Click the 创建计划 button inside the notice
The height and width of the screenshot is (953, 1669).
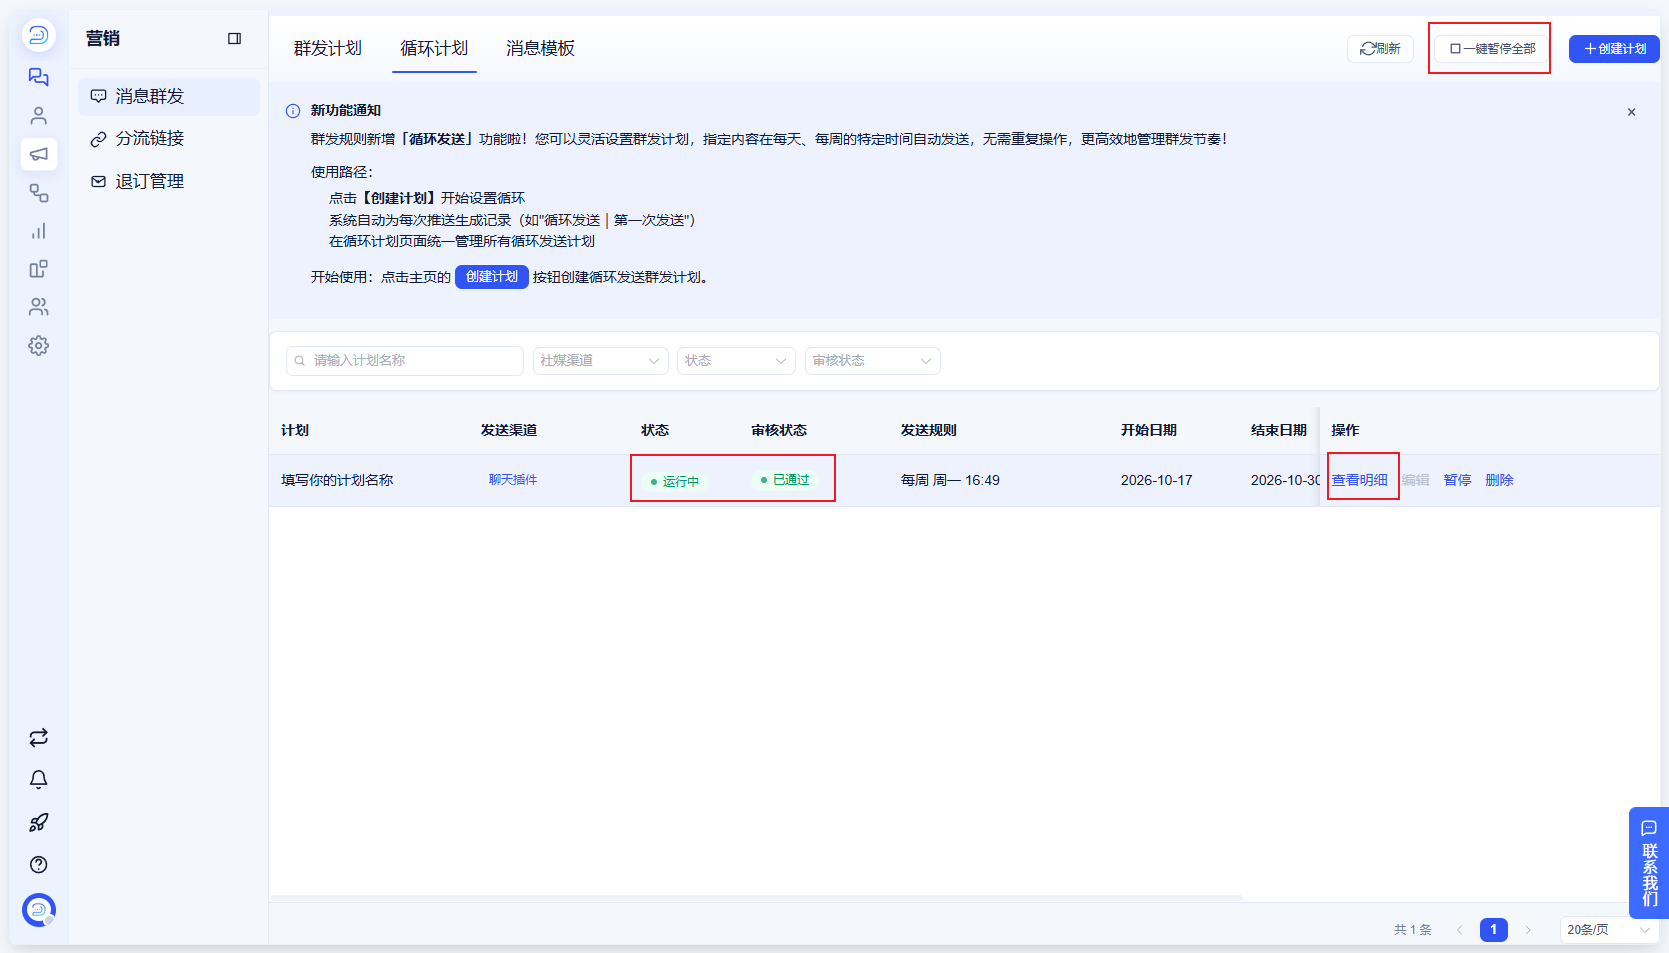point(491,277)
